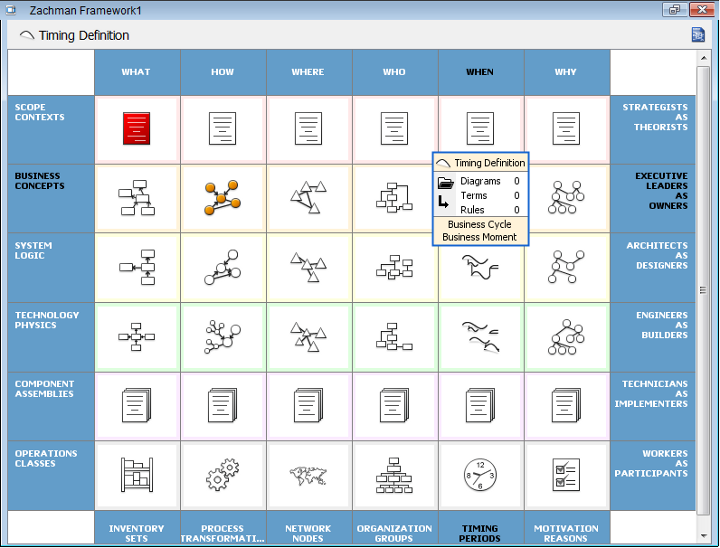The height and width of the screenshot is (548, 720).
Task: Click the Component Assemblies row header
Action: click(x=51, y=406)
